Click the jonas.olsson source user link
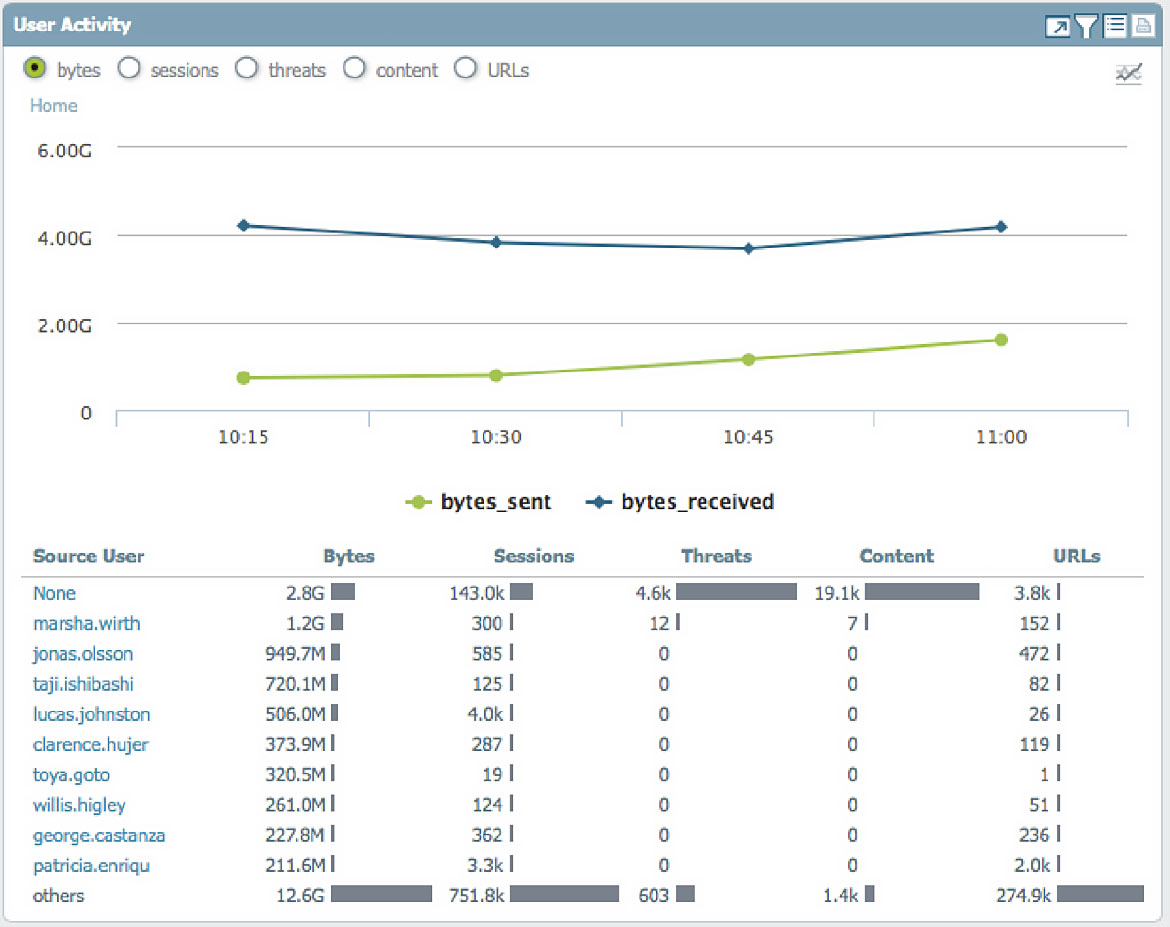1170x927 pixels. coord(83,654)
